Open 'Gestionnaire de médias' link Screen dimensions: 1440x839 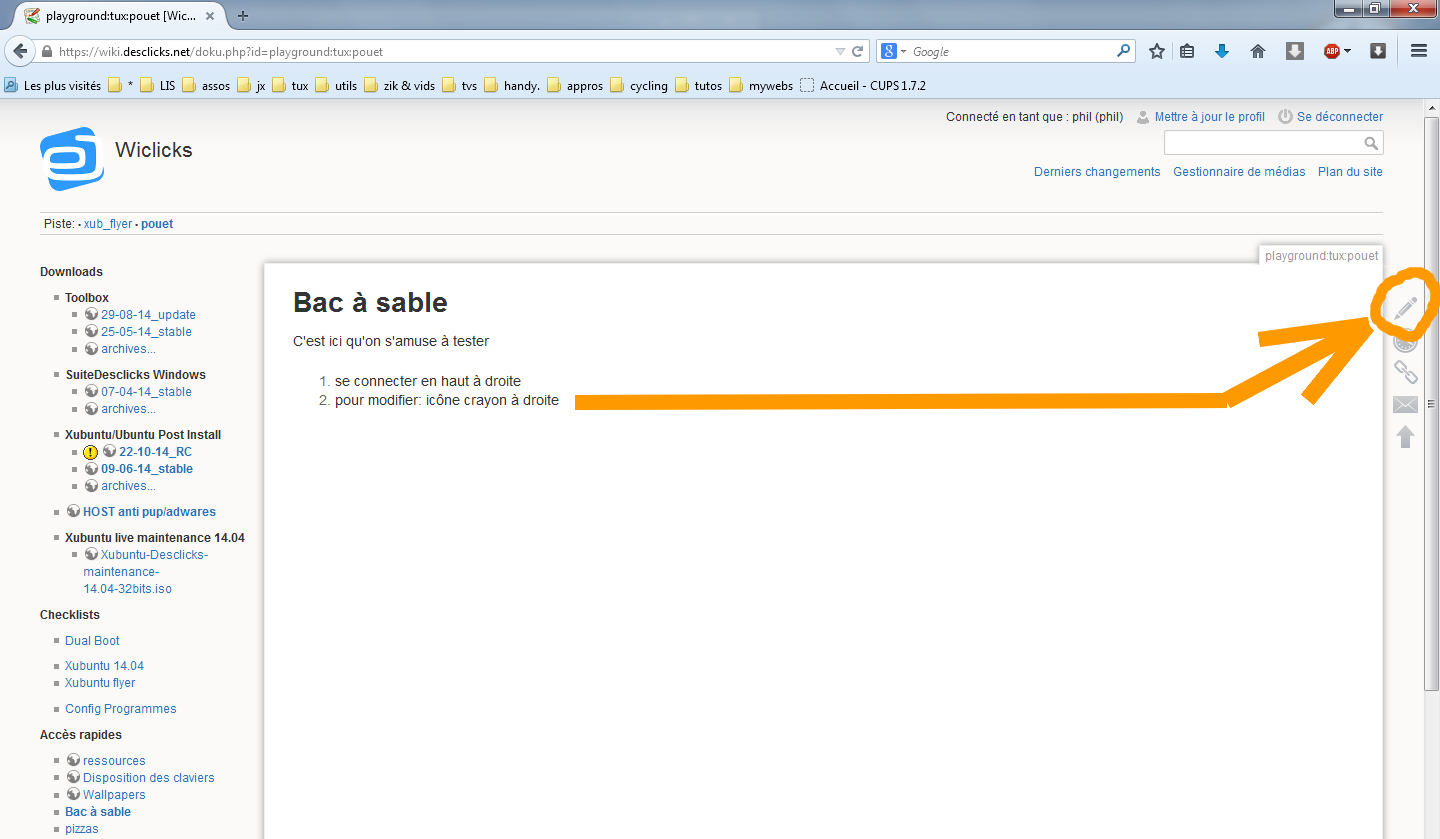click(1238, 172)
